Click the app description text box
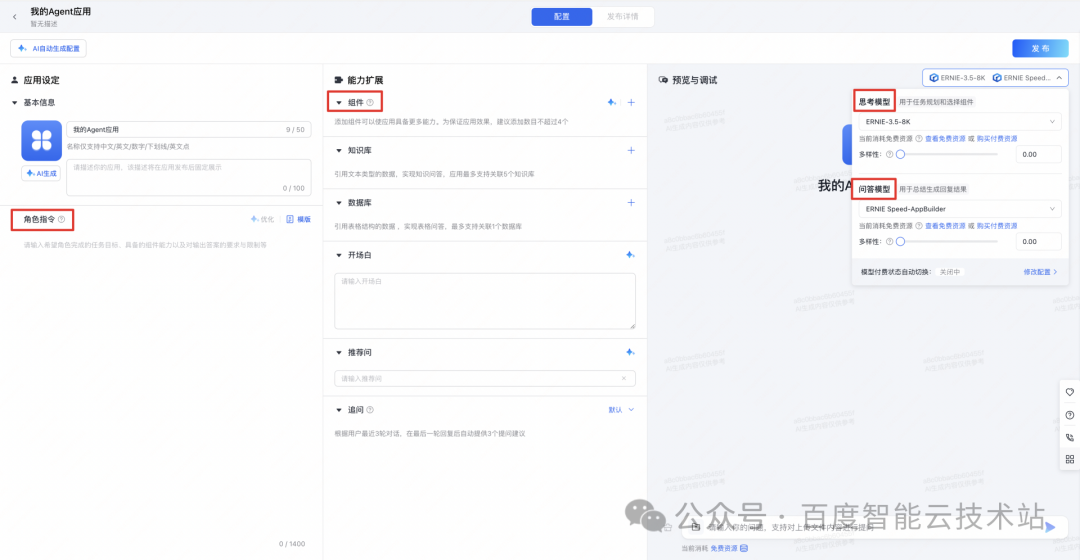The width and height of the screenshot is (1080, 560). coord(189,178)
